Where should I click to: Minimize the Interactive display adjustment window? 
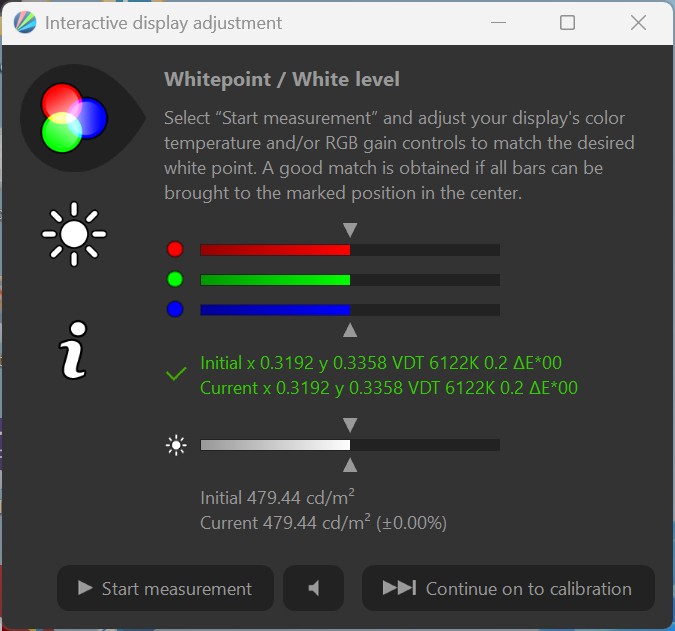(x=499, y=22)
